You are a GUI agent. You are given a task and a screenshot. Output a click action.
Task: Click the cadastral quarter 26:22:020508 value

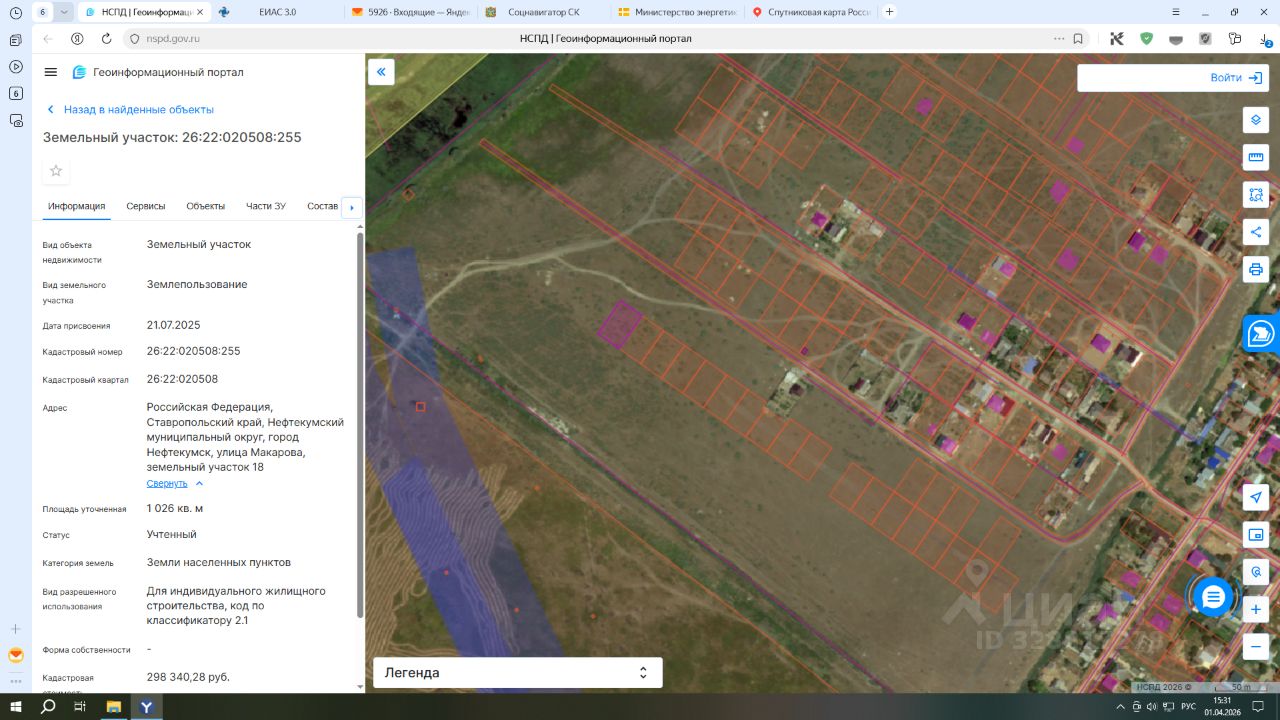pyautogui.click(x=182, y=379)
